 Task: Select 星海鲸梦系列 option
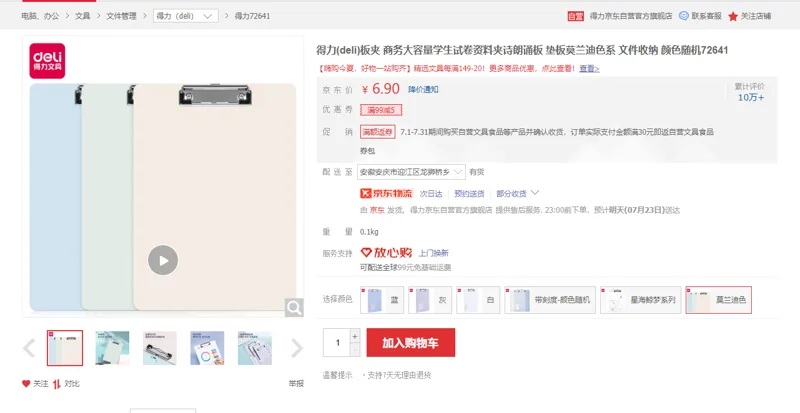coord(640,300)
